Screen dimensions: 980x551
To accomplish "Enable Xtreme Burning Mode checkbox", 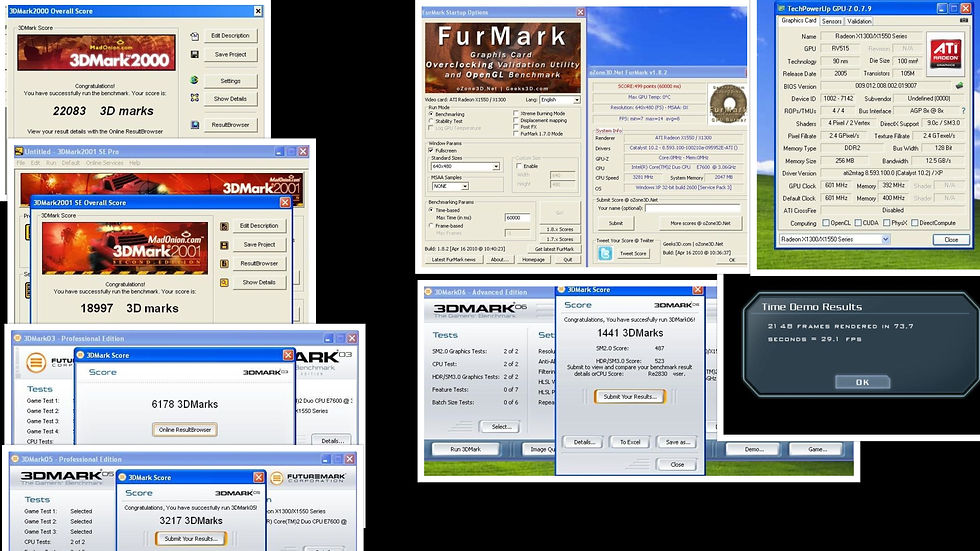I will click(x=516, y=114).
